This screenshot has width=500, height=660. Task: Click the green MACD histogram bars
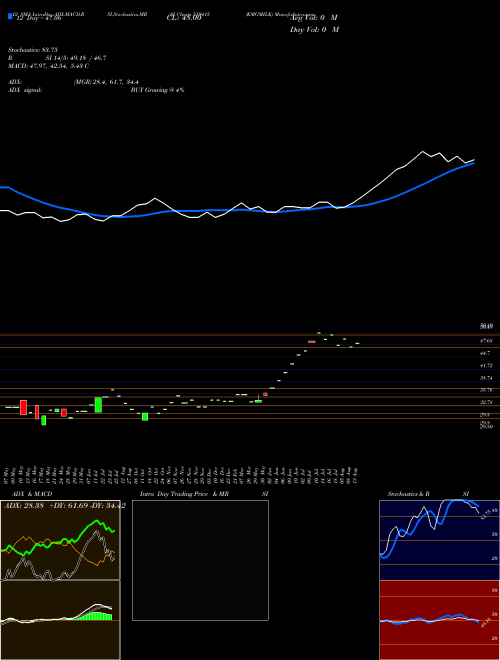pyautogui.click(x=93, y=616)
